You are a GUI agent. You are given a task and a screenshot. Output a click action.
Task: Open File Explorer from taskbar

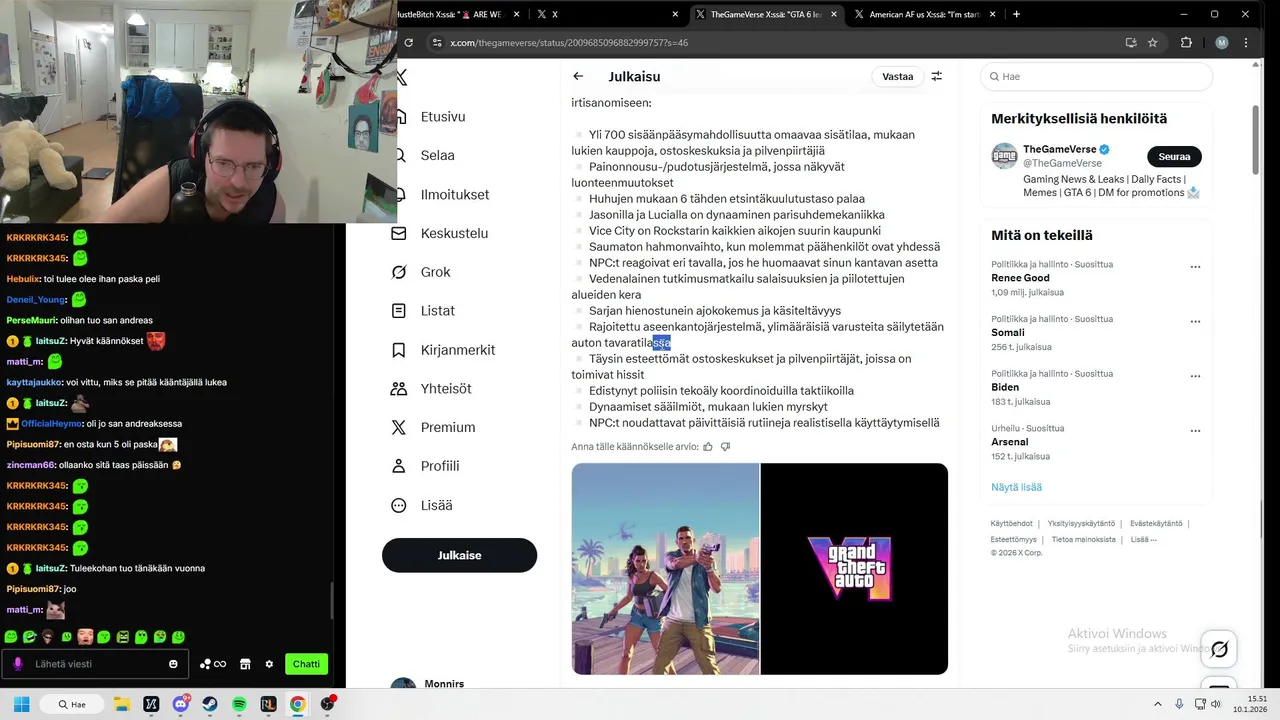(x=122, y=704)
